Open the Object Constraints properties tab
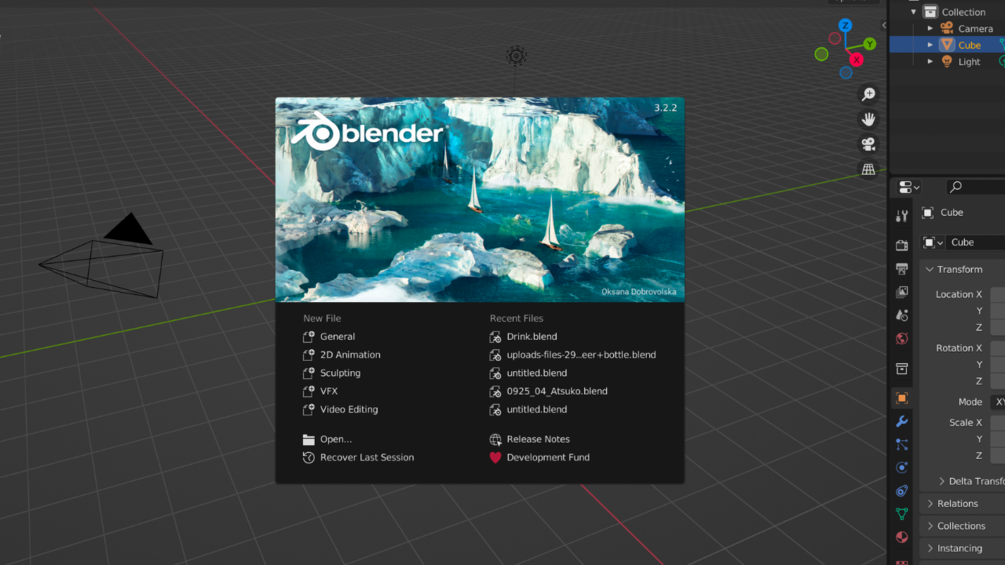Viewport: 1005px width, 565px height. 902,491
